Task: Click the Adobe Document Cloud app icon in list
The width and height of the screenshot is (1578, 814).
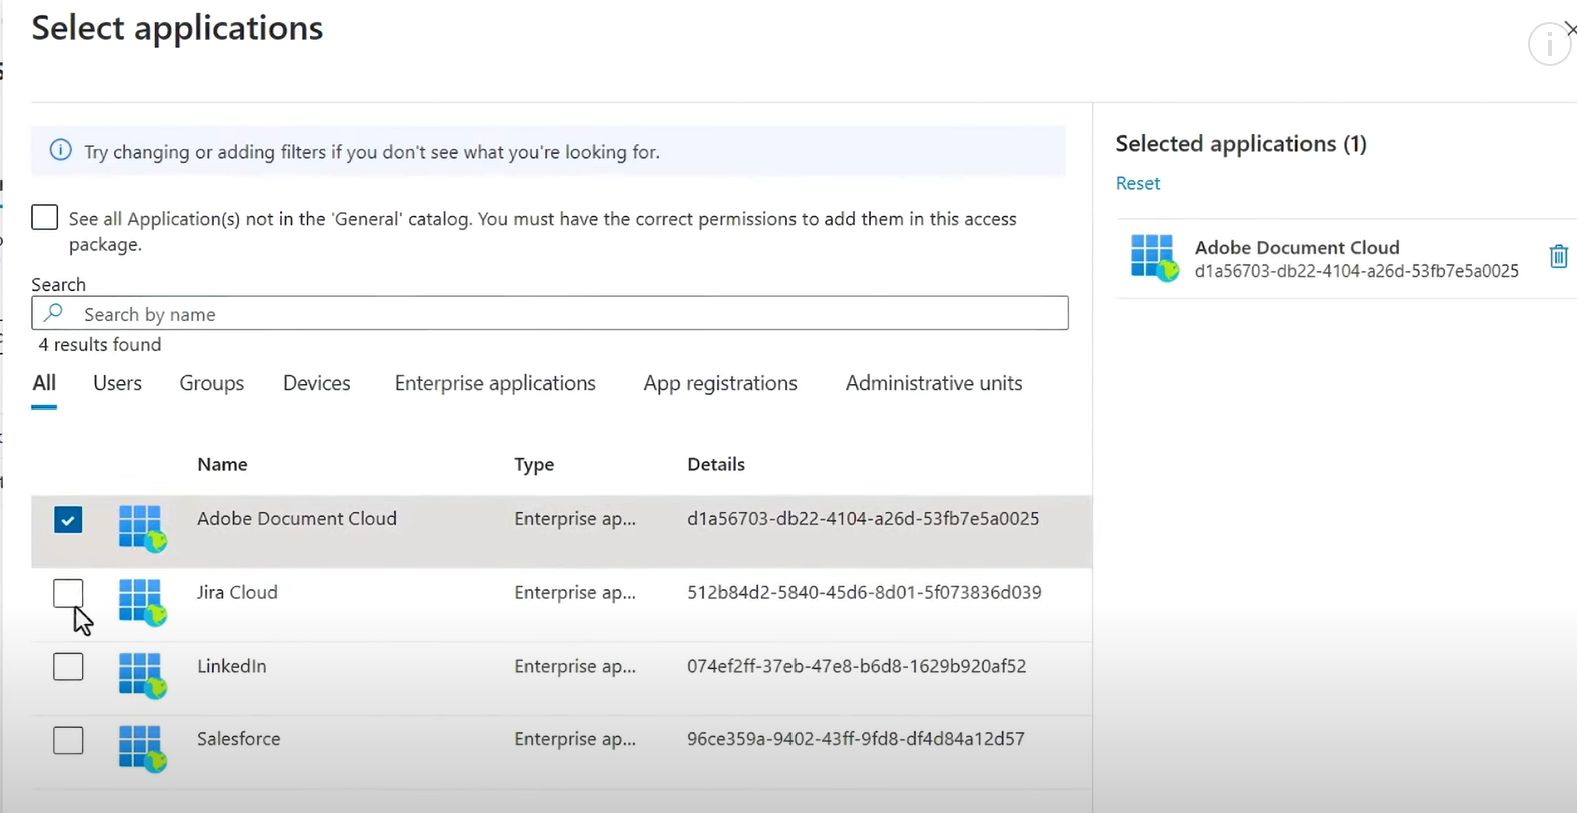Action: click(141, 527)
